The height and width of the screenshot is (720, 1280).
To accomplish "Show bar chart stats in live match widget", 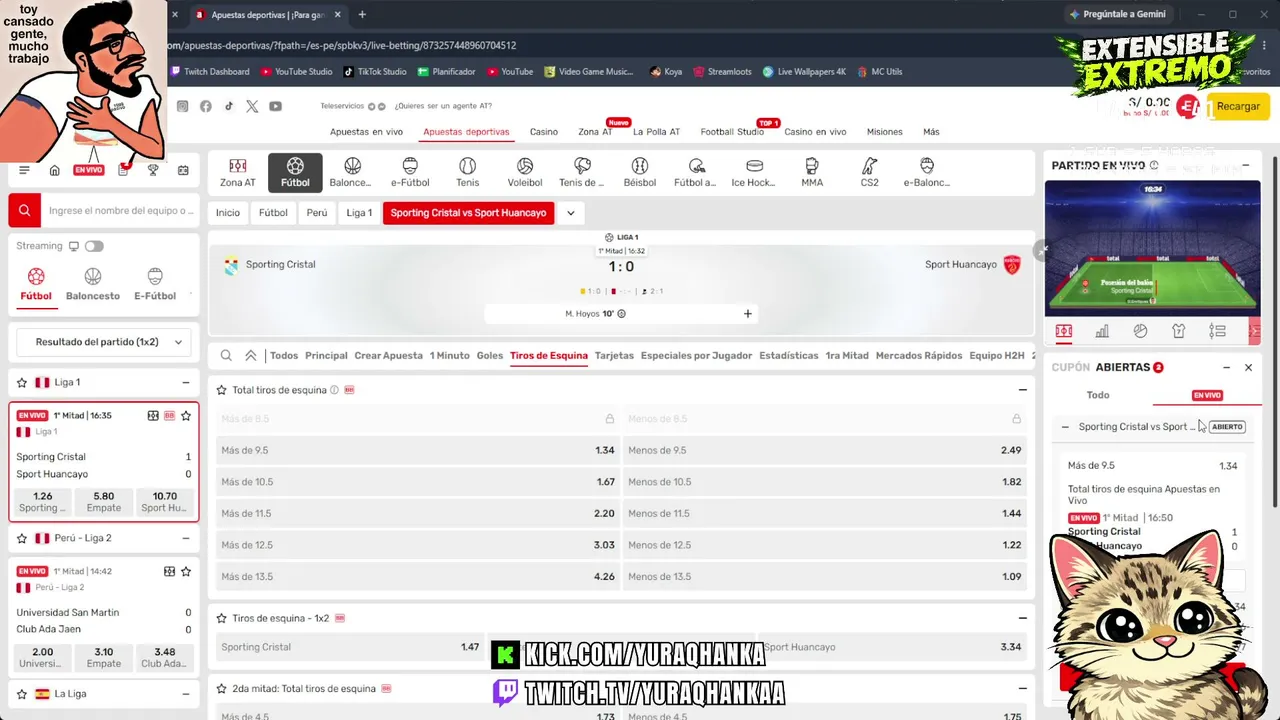I will click(1102, 331).
